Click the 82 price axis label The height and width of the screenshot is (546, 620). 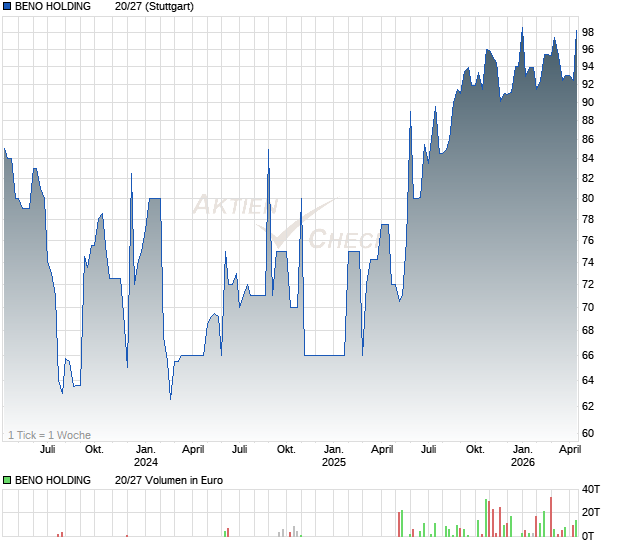[x=588, y=178]
